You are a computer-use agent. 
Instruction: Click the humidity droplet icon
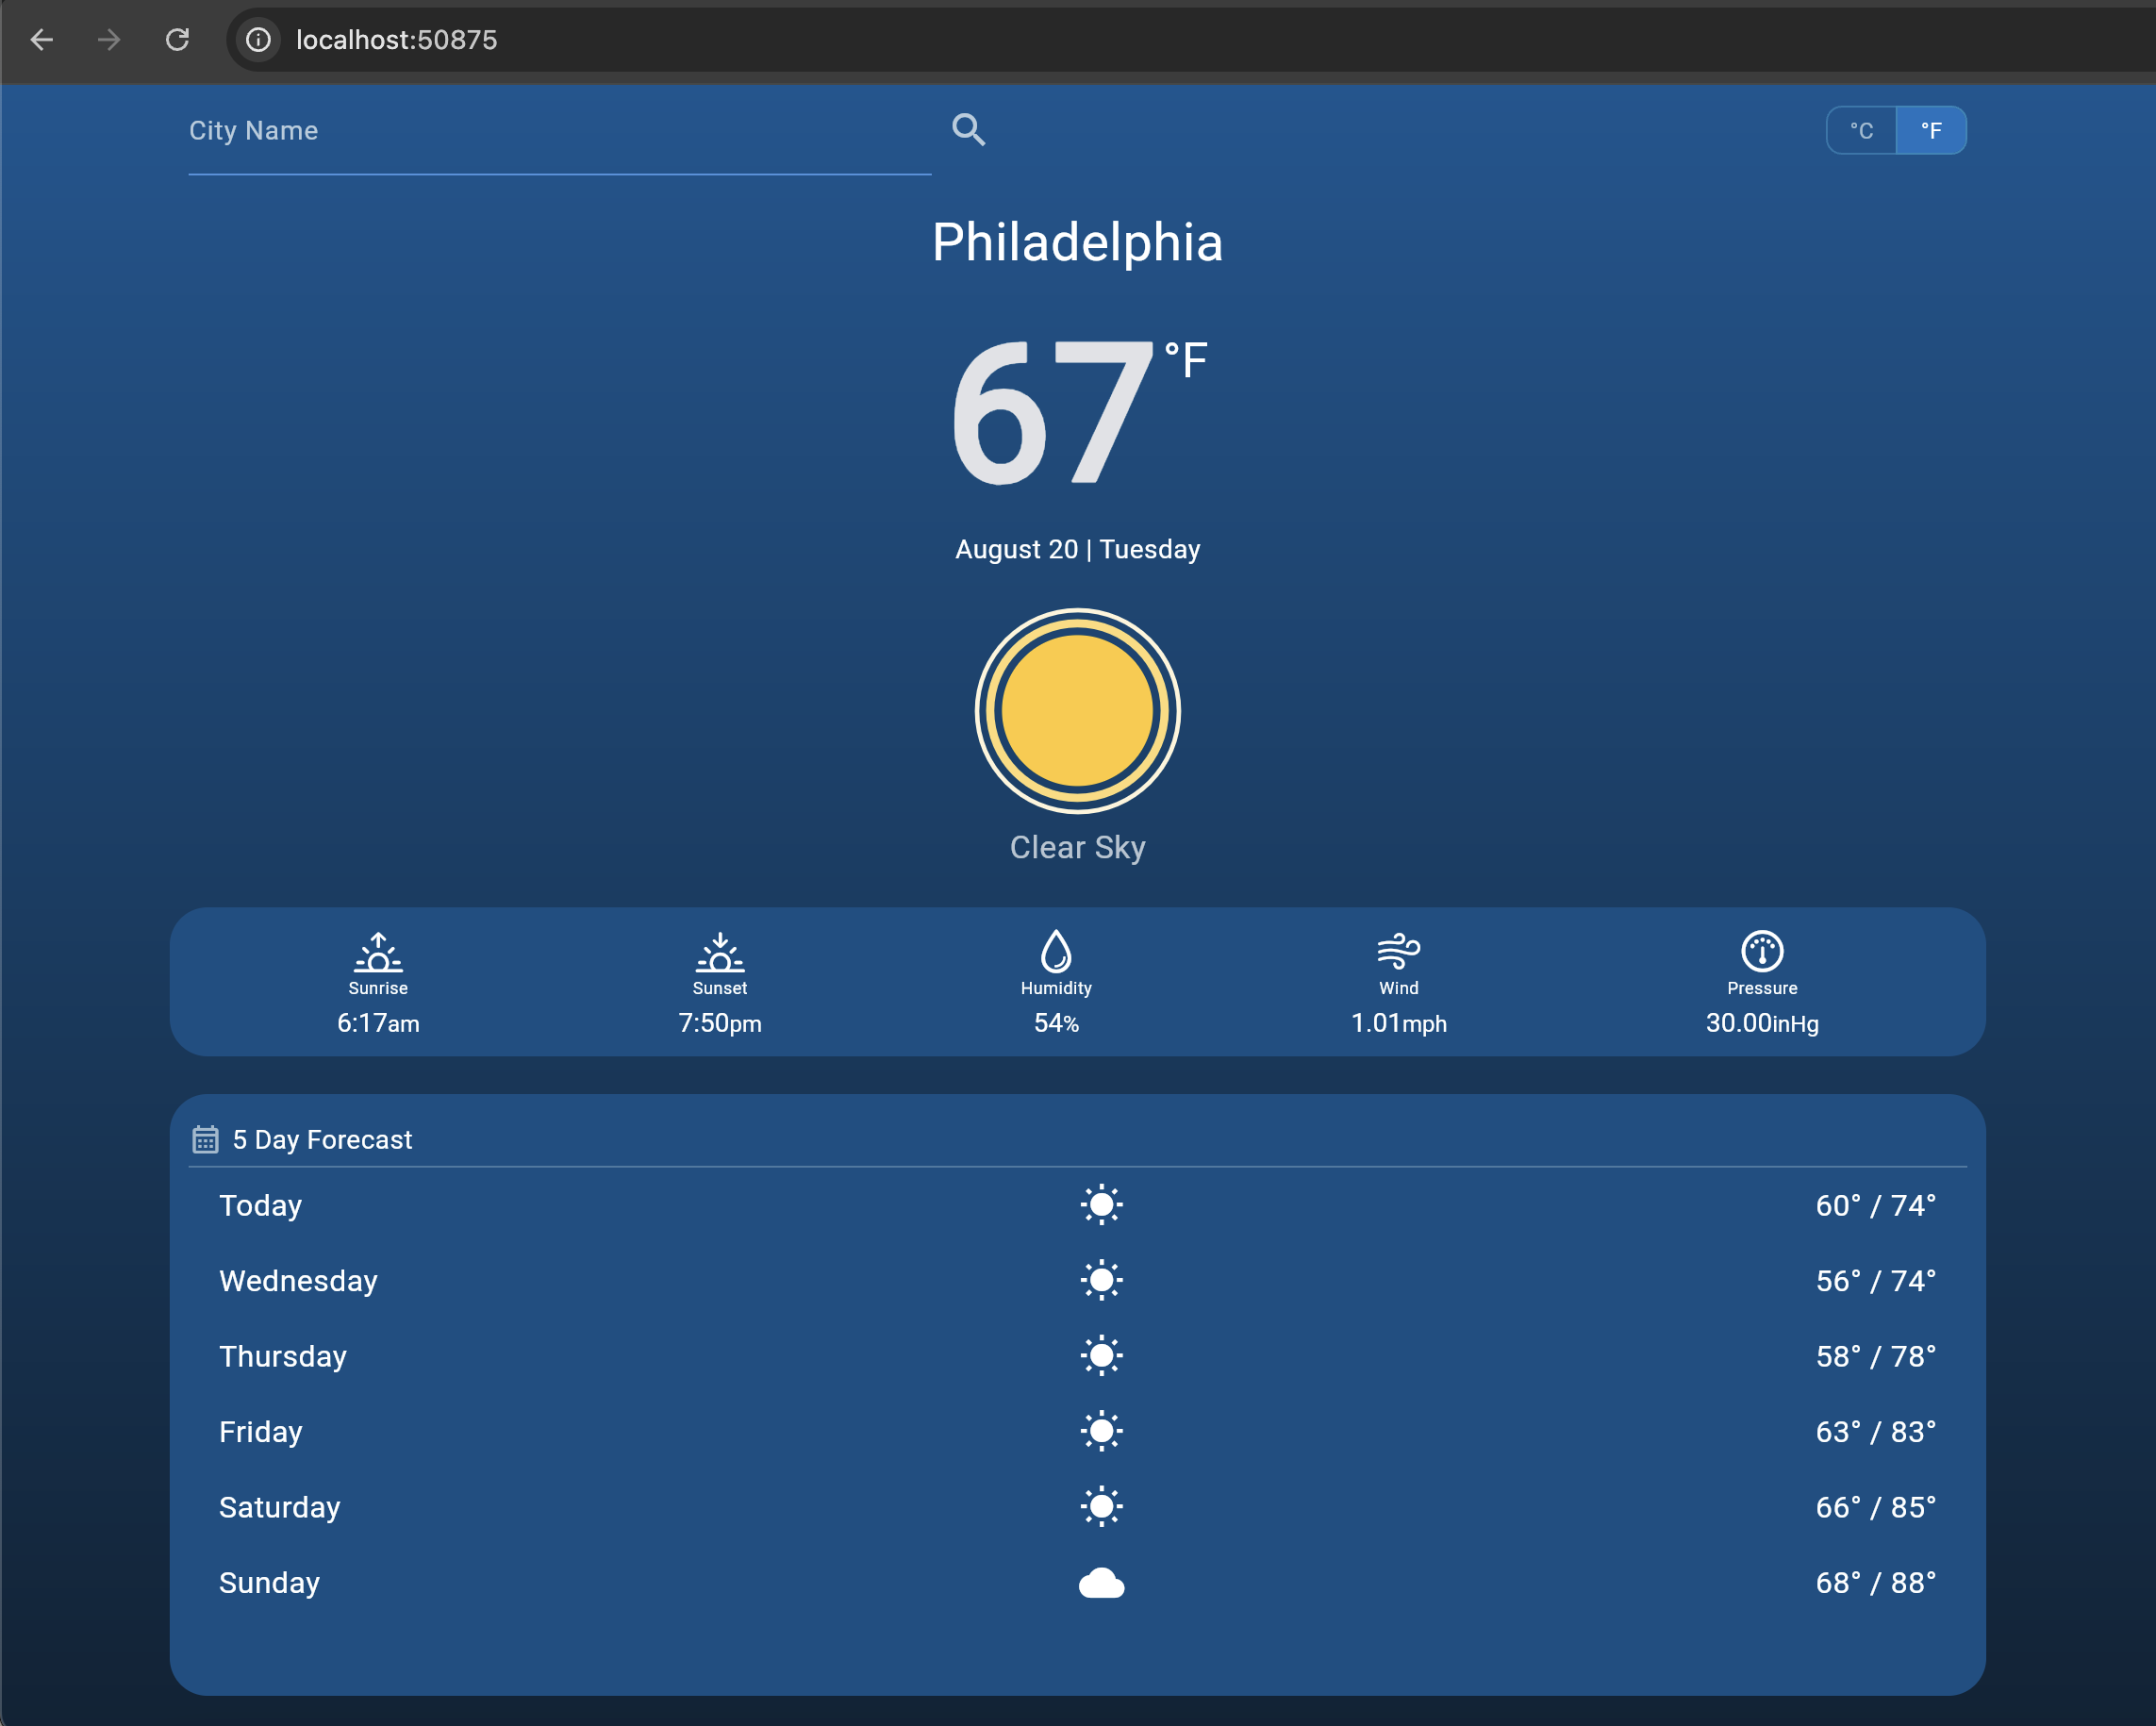1056,951
